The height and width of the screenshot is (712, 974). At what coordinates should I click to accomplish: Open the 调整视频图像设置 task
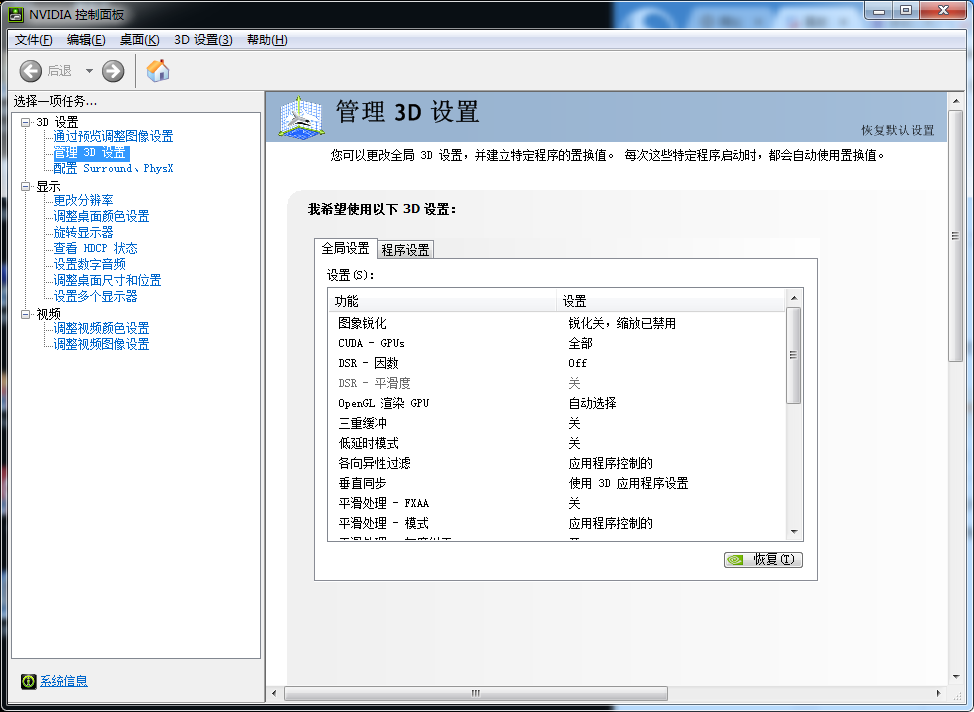[x=101, y=345]
